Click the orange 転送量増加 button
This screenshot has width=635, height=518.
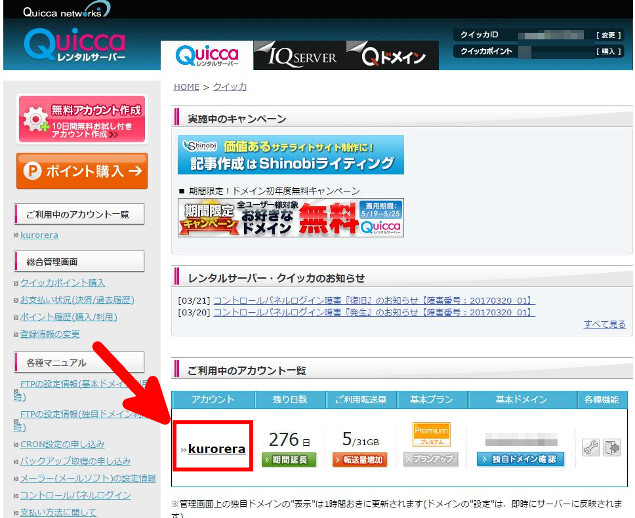(x=360, y=460)
